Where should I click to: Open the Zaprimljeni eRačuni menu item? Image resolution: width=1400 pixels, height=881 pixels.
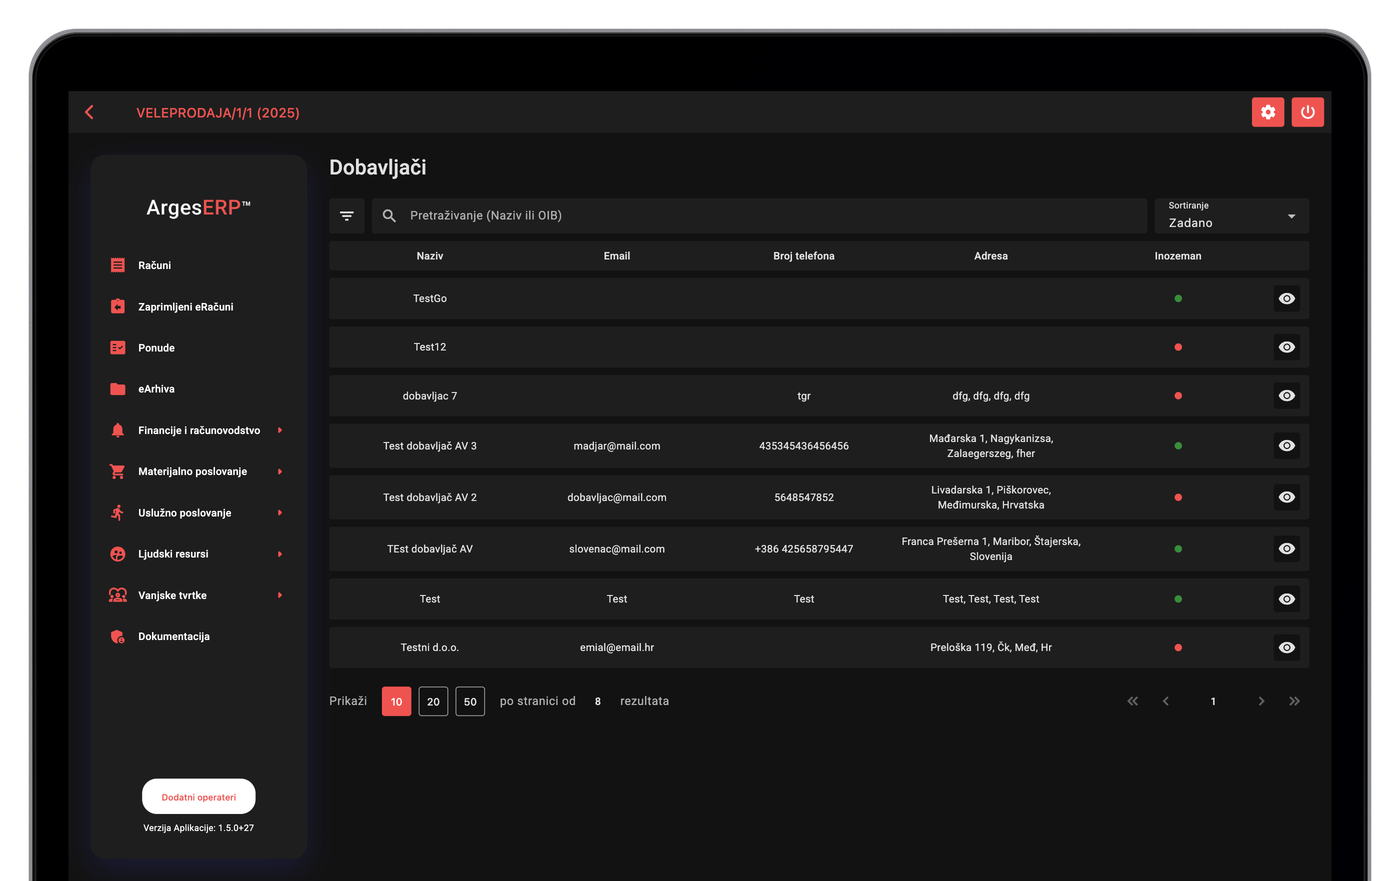(x=186, y=307)
